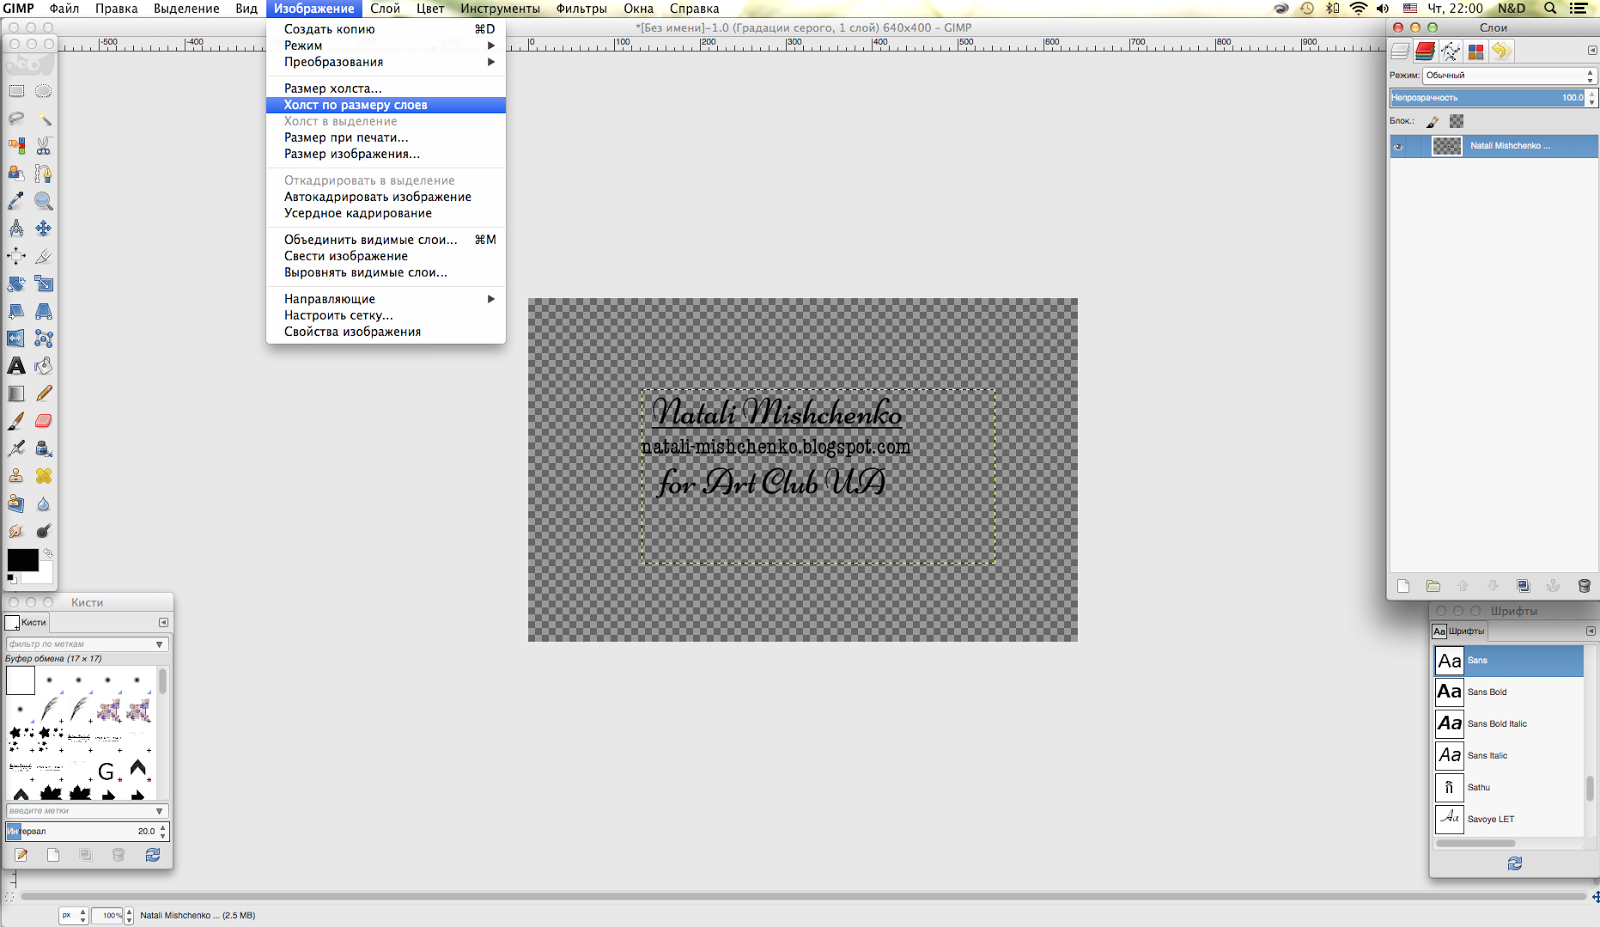Switch to the Undo History tab
The image size is (1600, 927).
[x=1501, y=51]
